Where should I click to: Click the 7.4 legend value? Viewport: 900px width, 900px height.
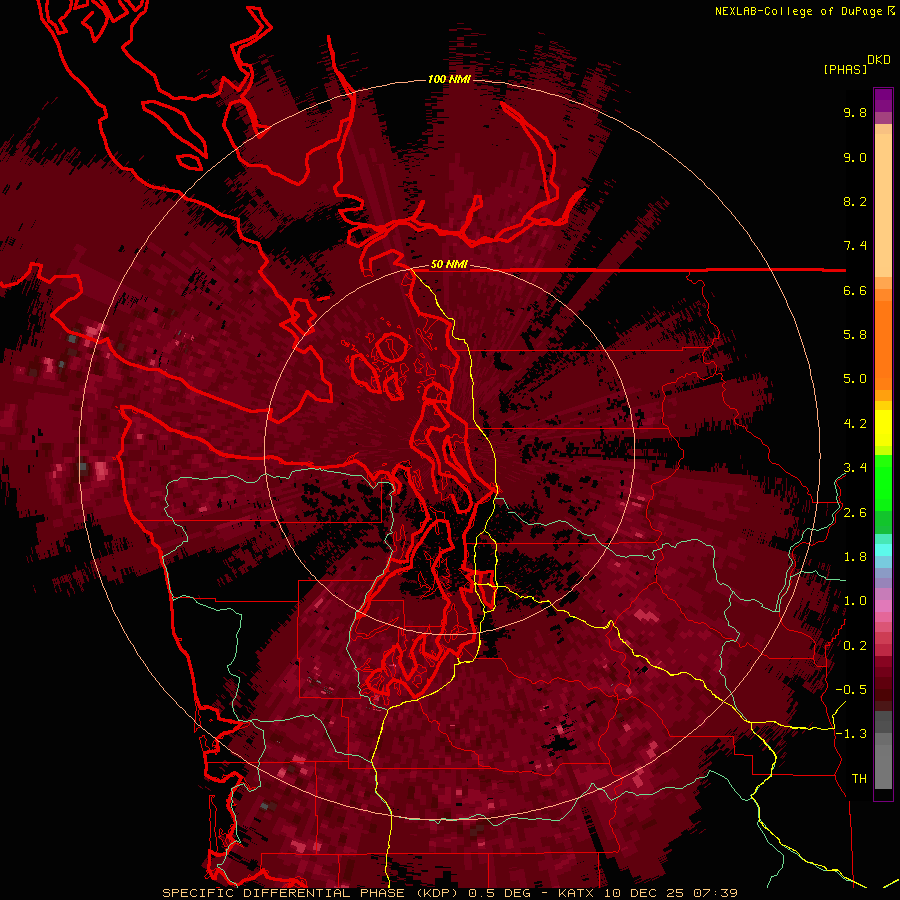[855, 246]
